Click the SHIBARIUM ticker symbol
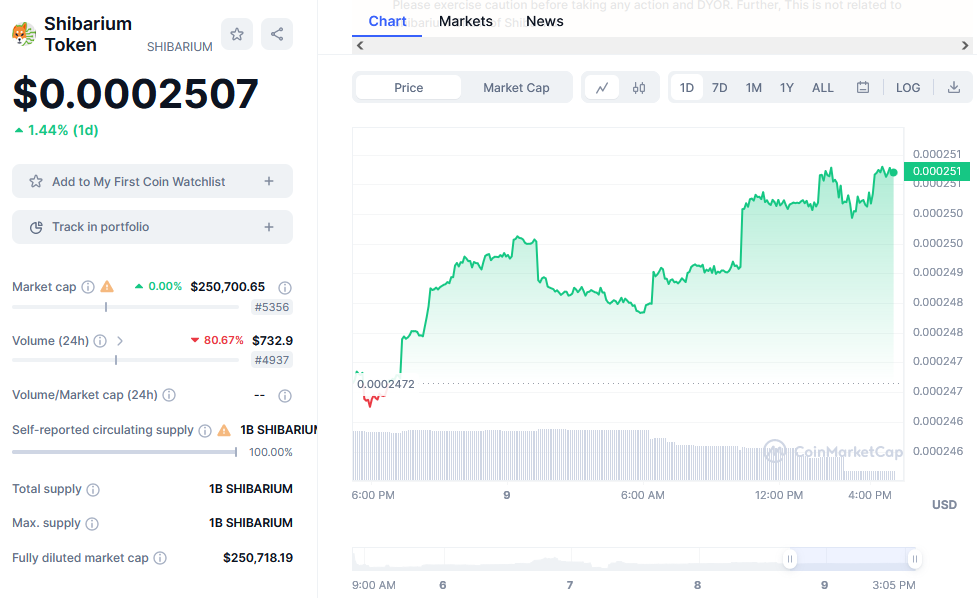 [x=179, y=47]
